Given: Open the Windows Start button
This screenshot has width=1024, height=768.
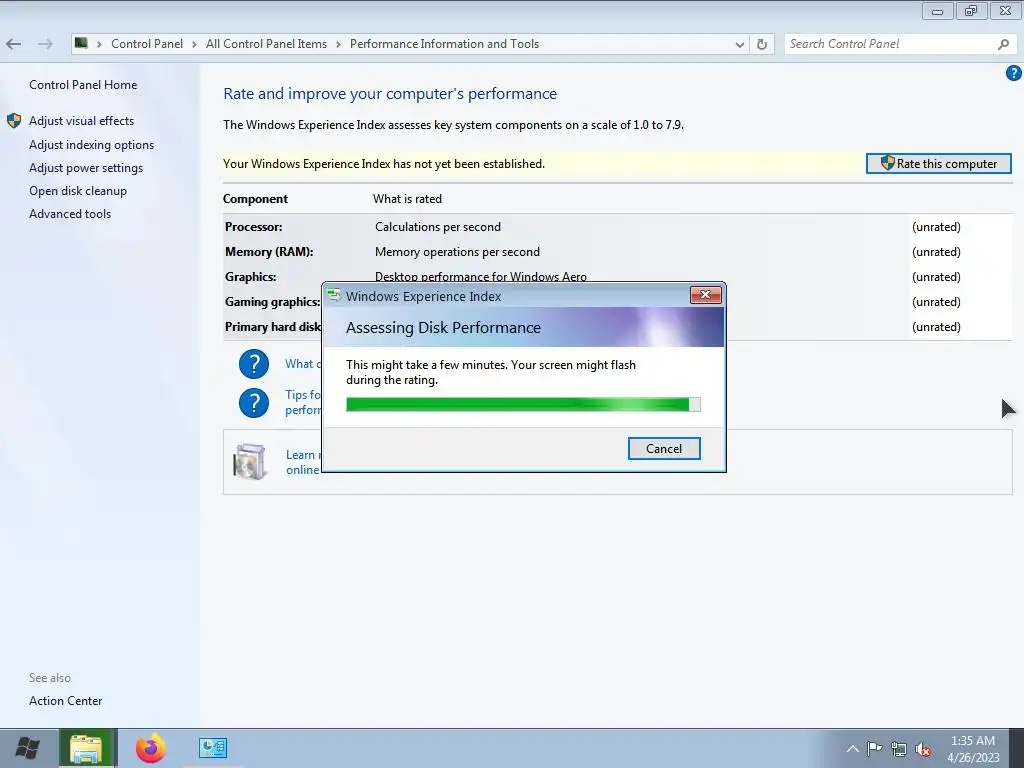Looking at the screenshot, I should click(x=27, y=748).
